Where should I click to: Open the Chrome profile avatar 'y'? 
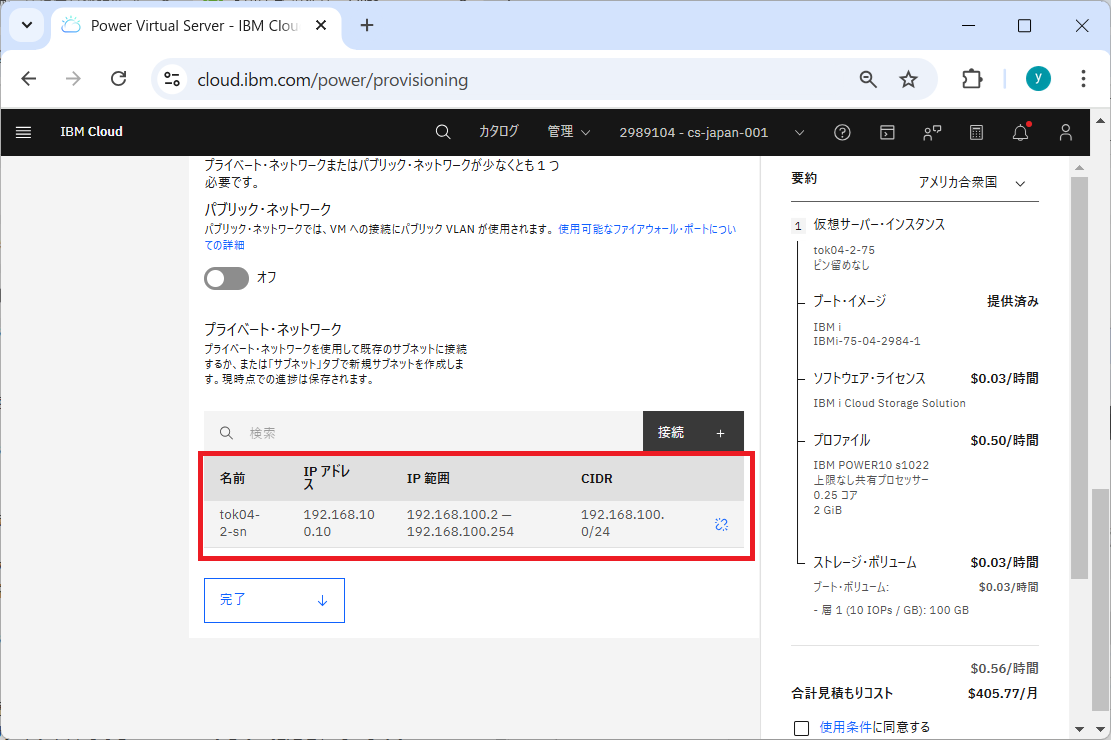click(1038, 79)
